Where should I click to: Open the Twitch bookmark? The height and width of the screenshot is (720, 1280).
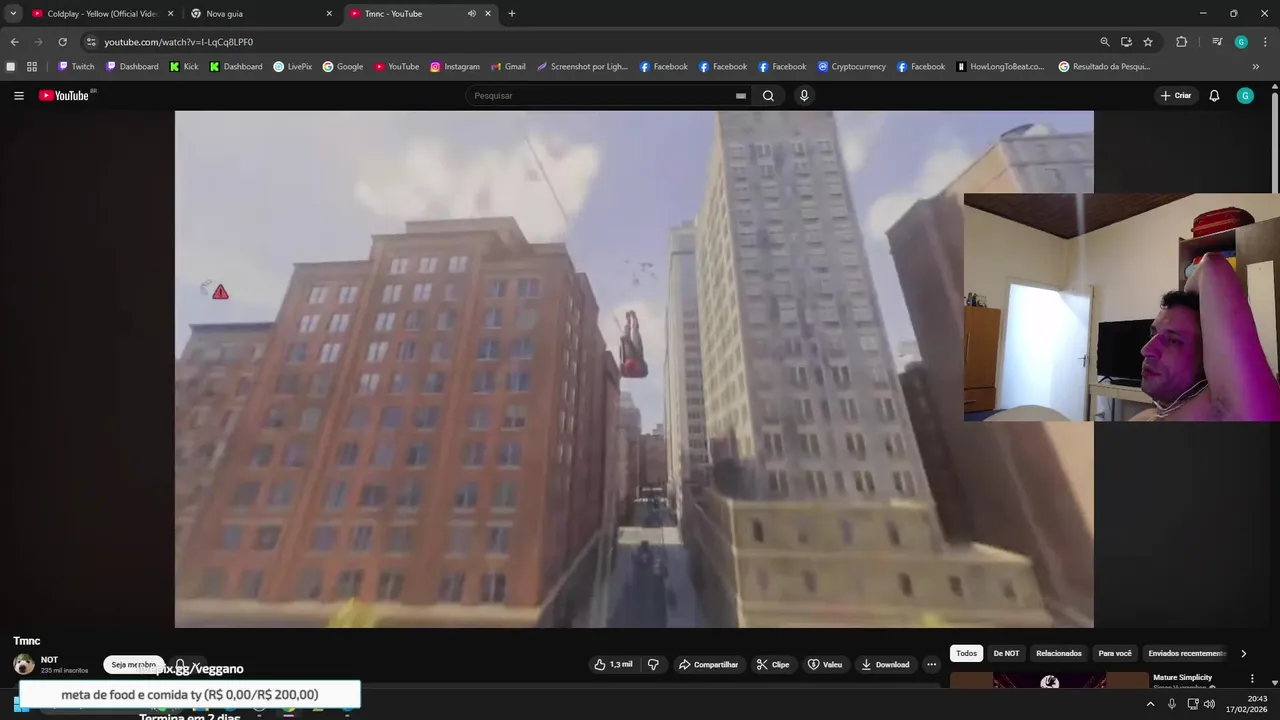pos(76,67)
